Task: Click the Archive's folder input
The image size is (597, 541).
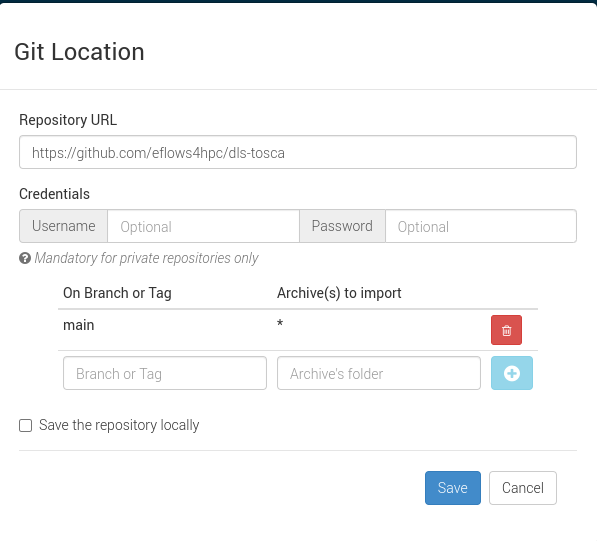Action: [x=379, y=373]
